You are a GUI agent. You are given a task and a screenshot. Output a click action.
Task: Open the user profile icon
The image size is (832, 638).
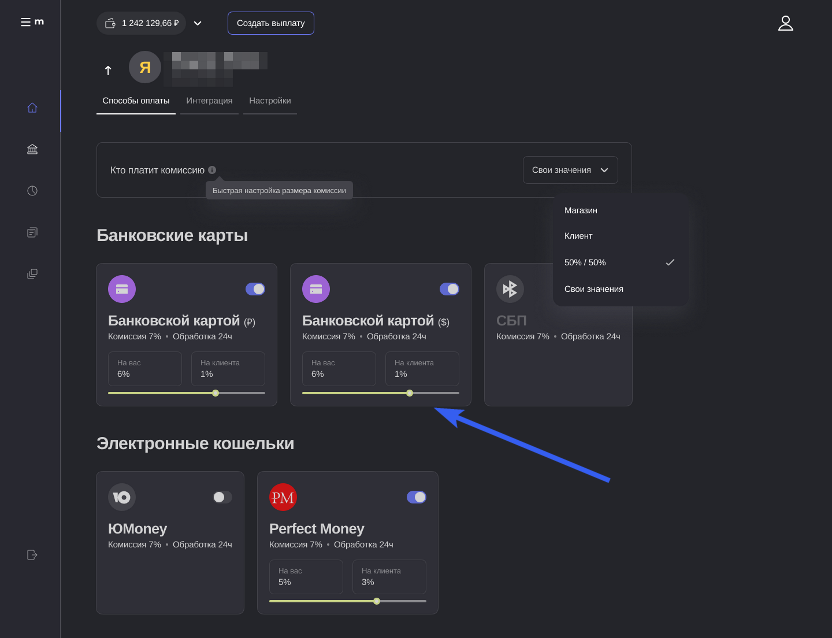tap(785, 23)
